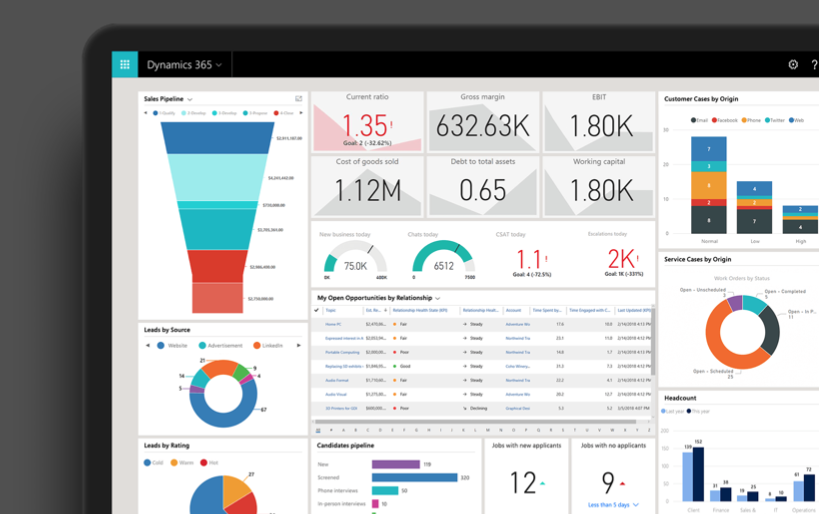Click the red Close segment of funnel
This screenshot has height=514, width=819.
pos(218,266)
